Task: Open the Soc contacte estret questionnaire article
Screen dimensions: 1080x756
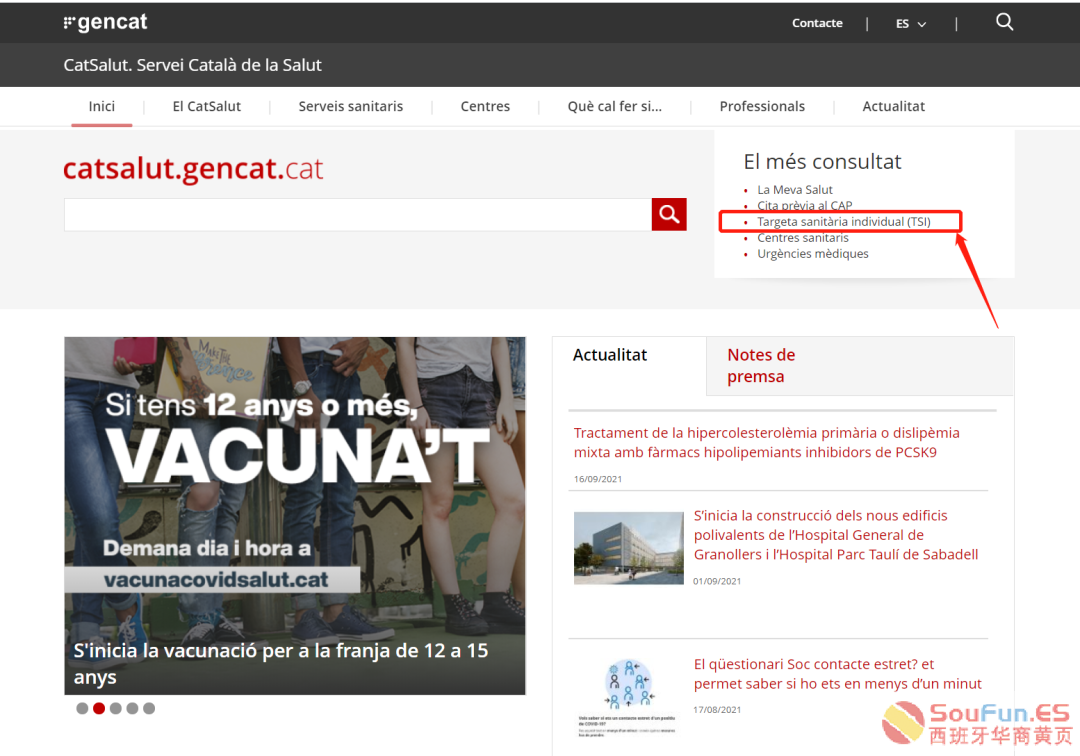Action: (x=838, y=673)
